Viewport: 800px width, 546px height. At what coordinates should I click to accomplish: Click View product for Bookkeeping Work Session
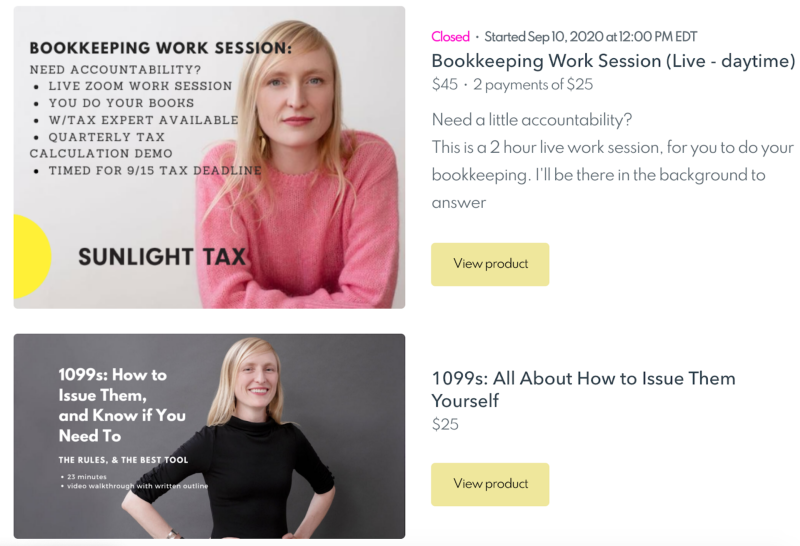tap(490, 264)
